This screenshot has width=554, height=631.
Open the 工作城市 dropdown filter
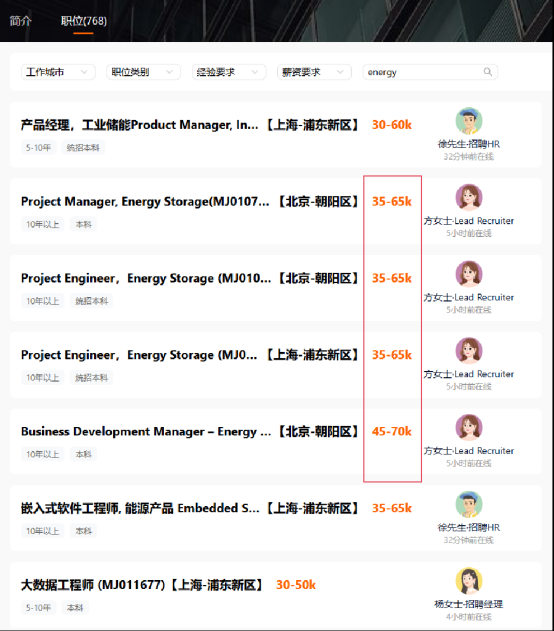[58, 72]
